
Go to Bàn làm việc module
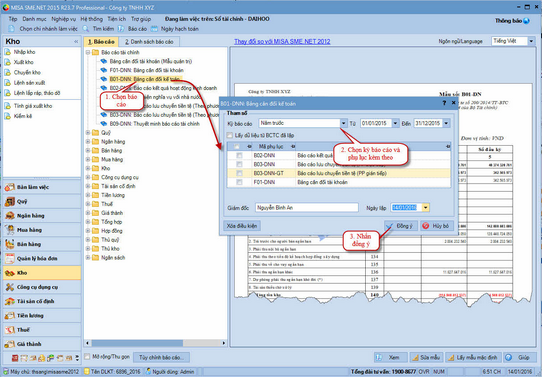tap(42, 187)
